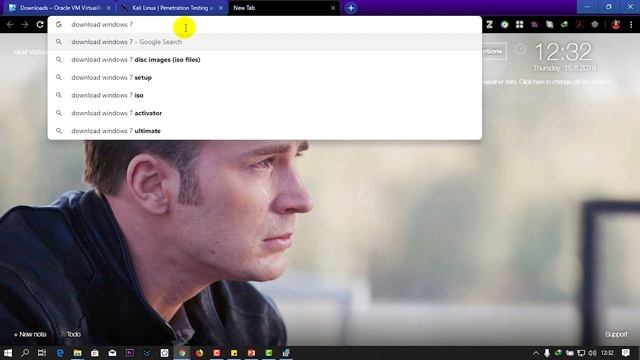Image resolution: width=640 pixels, height=360 pixels.
Task: Launch Microsoft Edge from taskbar
Action: point(60,353)
